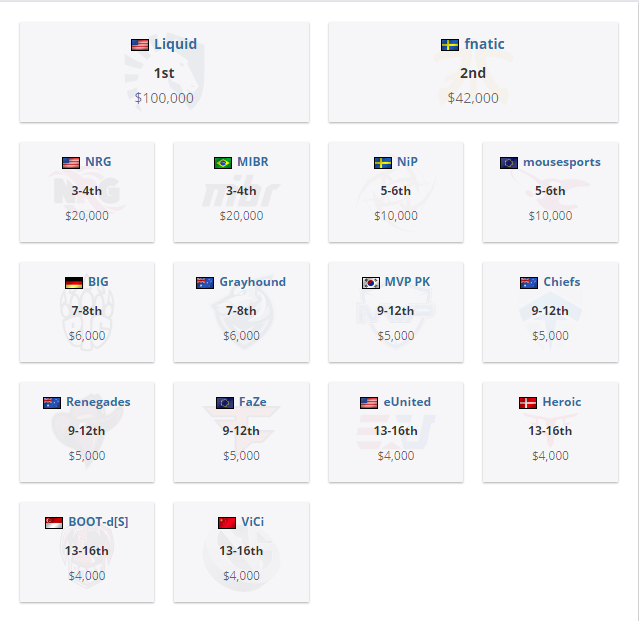This screenshot has height=621, width=639.
Task: Click the South Korean flag beside MVP PK
Action: (x=371, y=283)
